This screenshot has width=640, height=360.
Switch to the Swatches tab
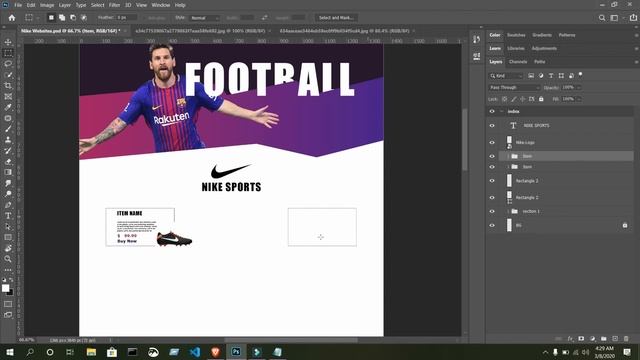tap(516, 35)
